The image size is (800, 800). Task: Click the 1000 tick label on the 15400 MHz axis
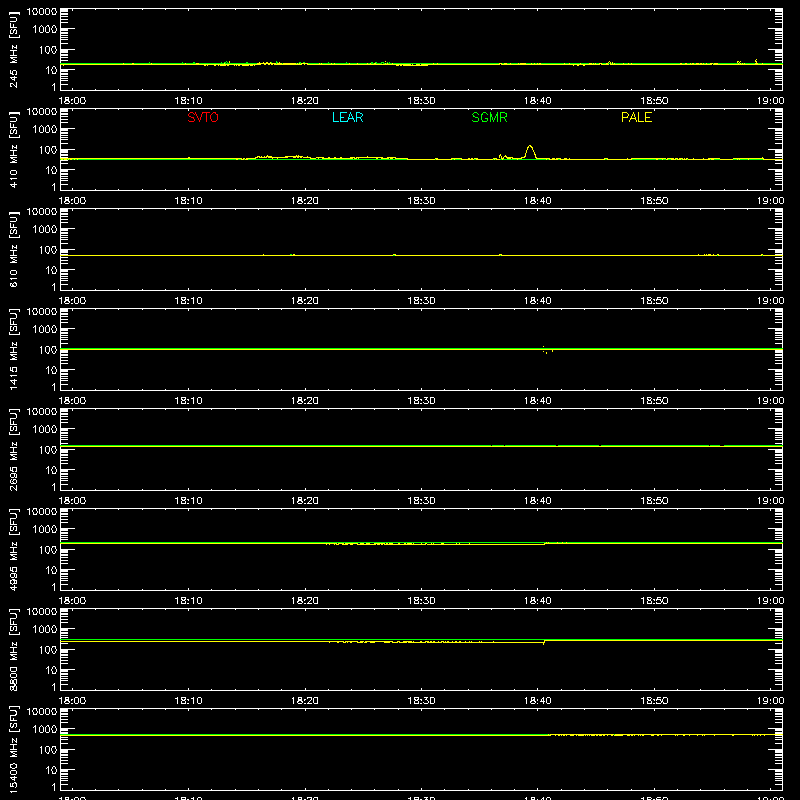45,729
